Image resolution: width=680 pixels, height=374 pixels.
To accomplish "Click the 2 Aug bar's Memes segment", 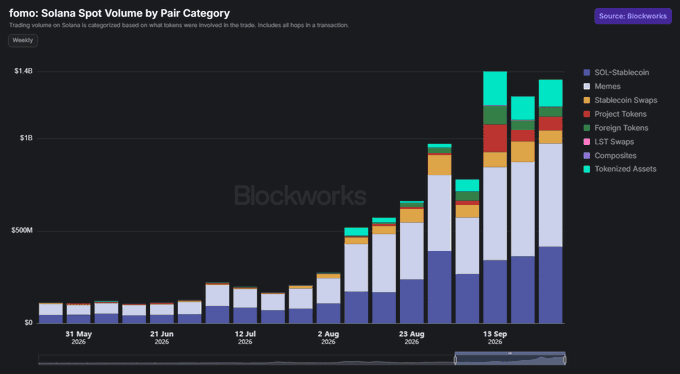I will coord(328,291).
